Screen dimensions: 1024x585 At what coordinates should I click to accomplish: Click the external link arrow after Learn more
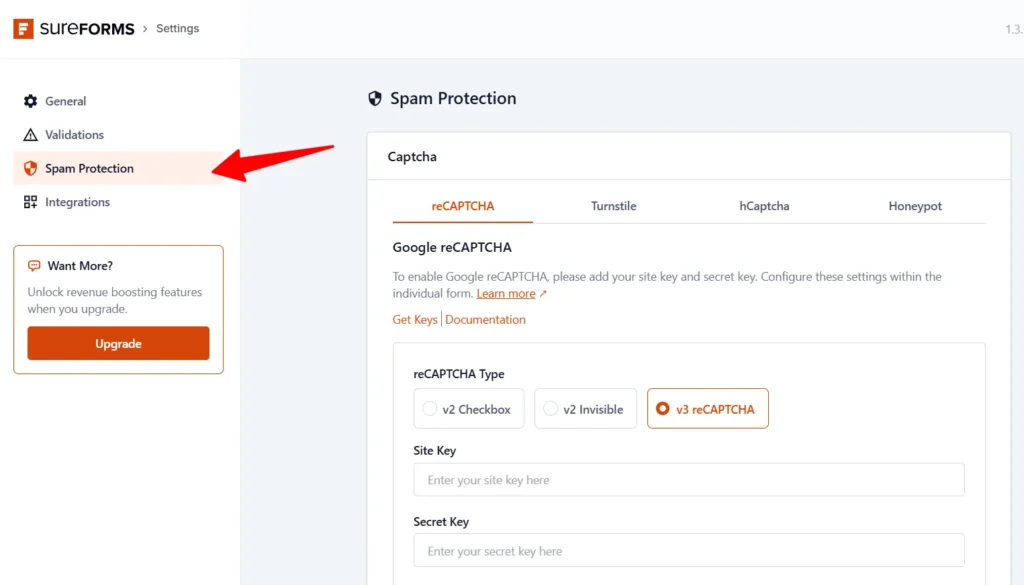pos(543,292)
